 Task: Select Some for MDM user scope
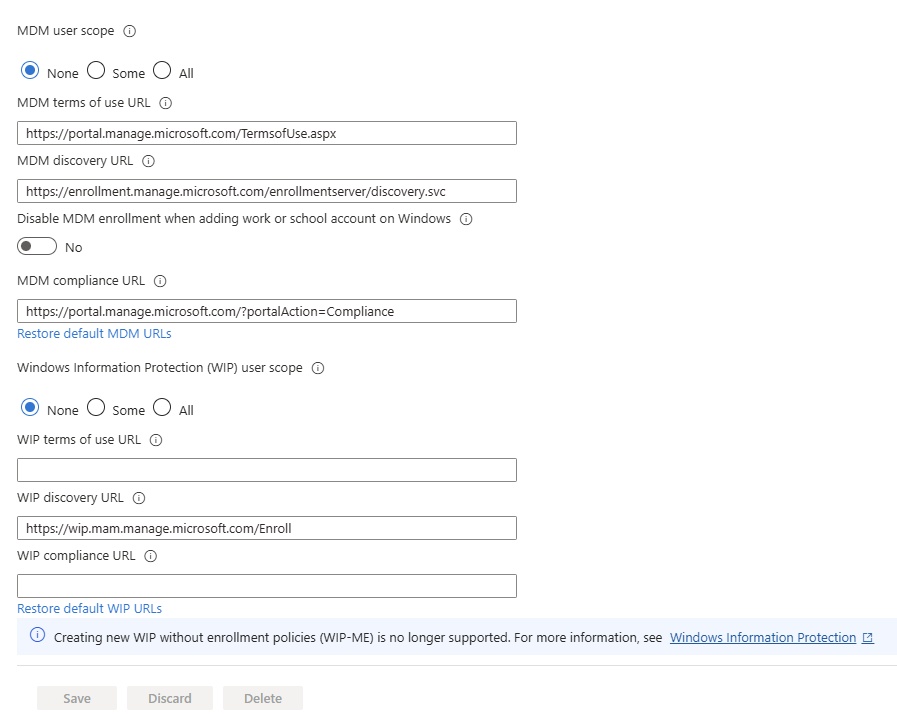coord(96,71)
